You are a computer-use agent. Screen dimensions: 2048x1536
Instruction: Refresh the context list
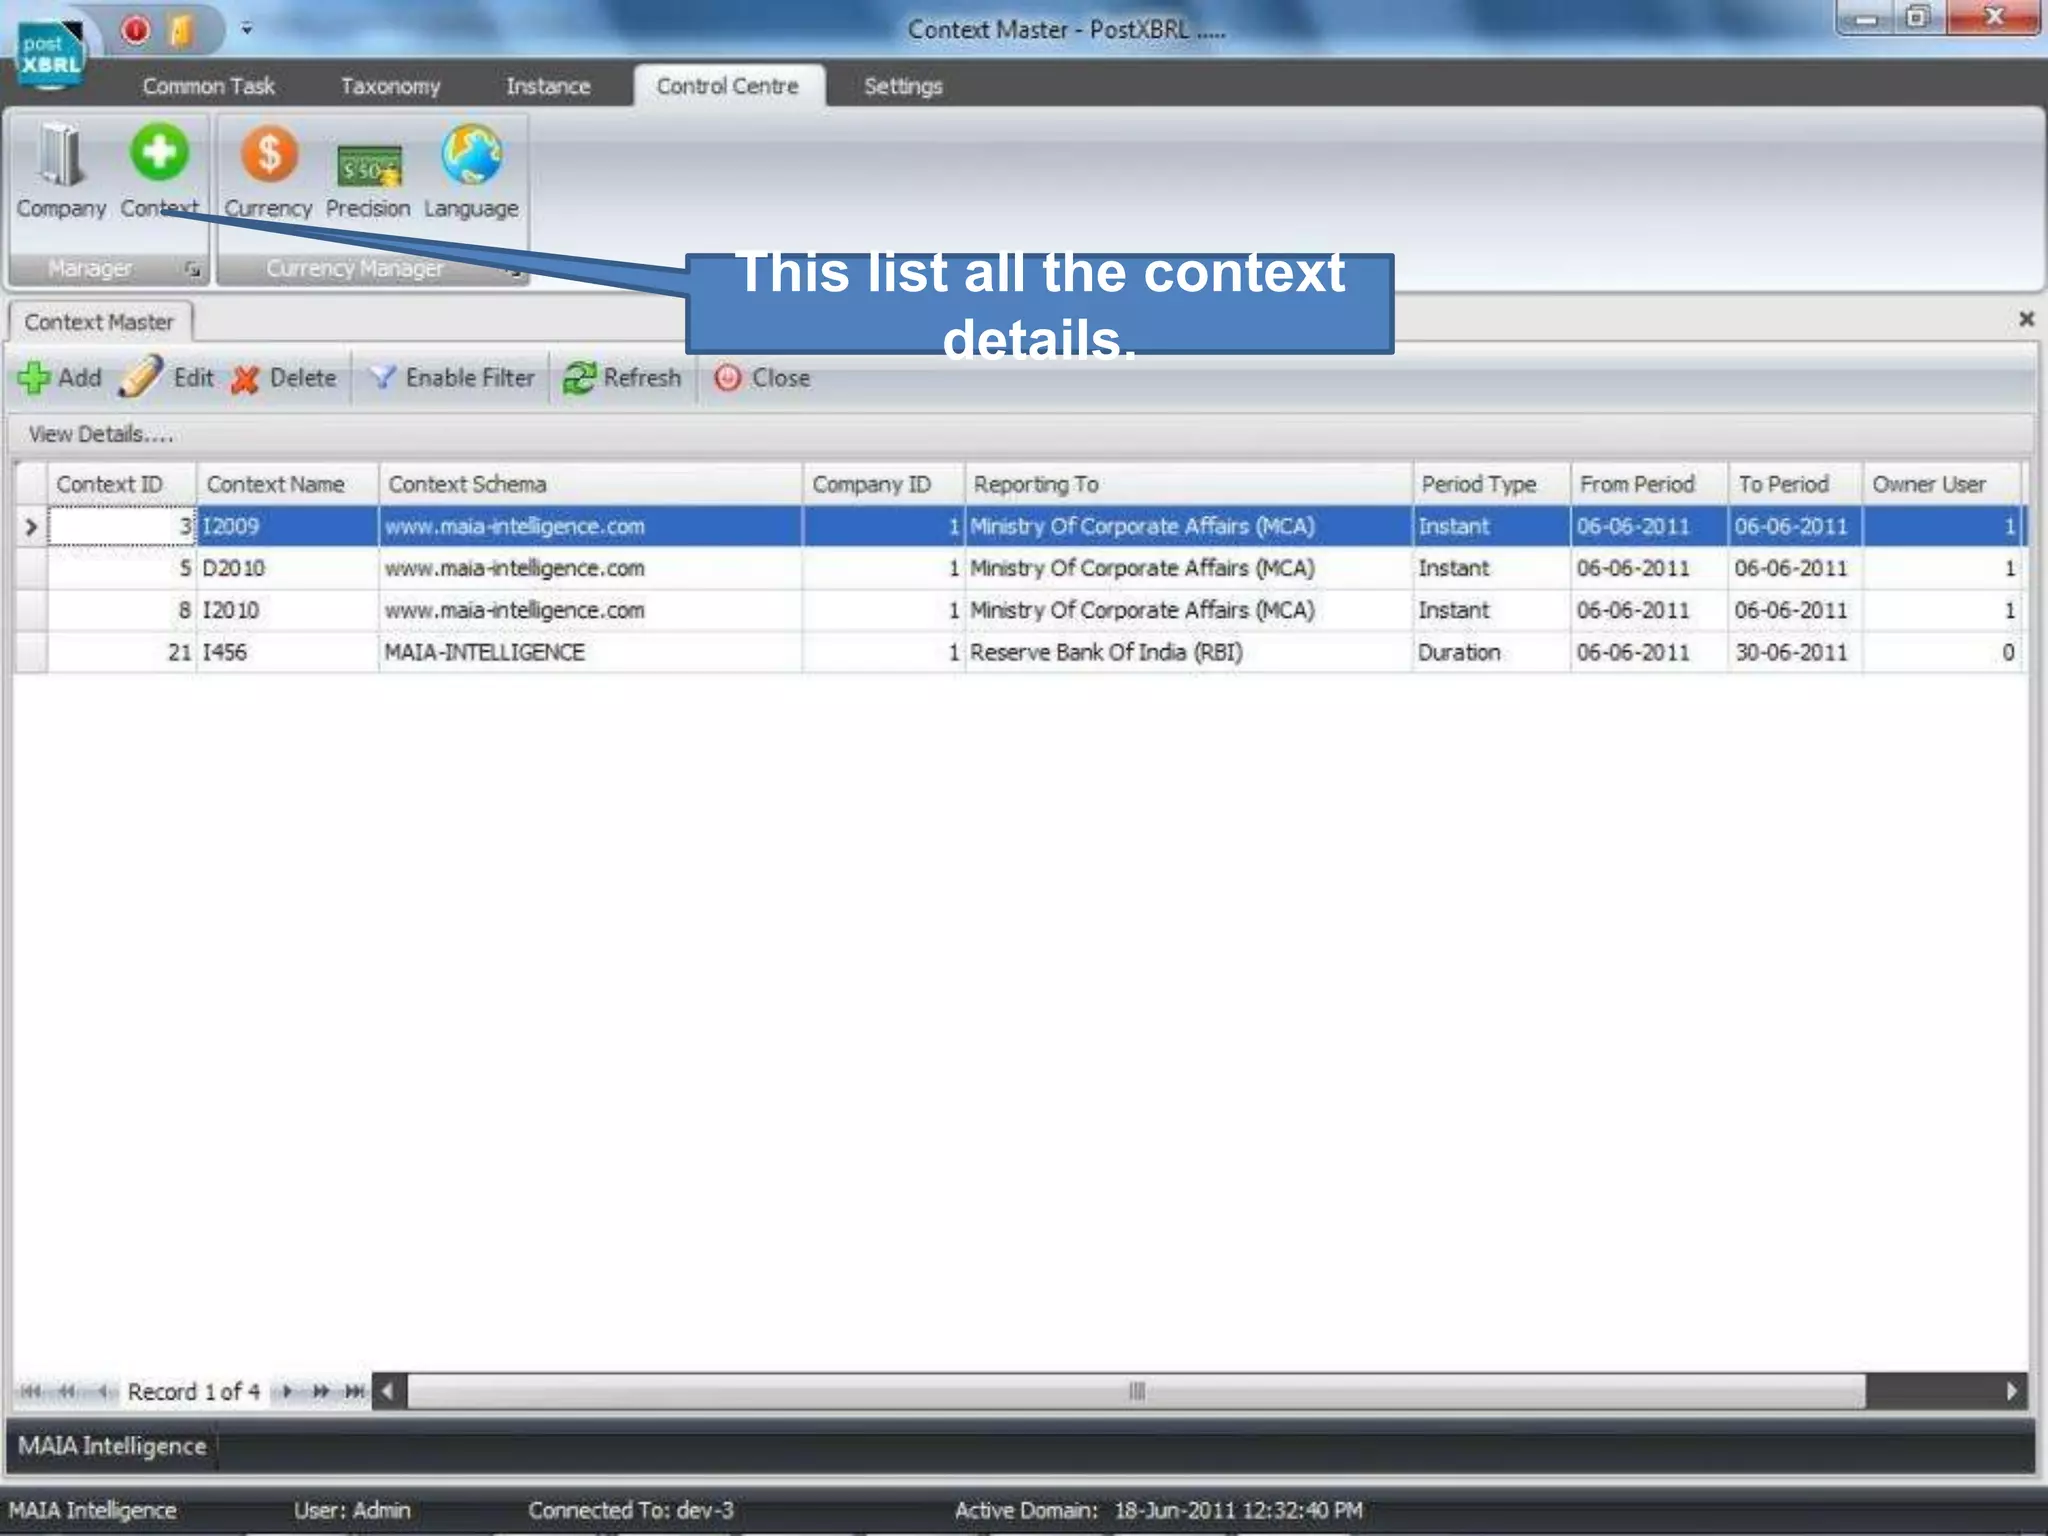622,378
